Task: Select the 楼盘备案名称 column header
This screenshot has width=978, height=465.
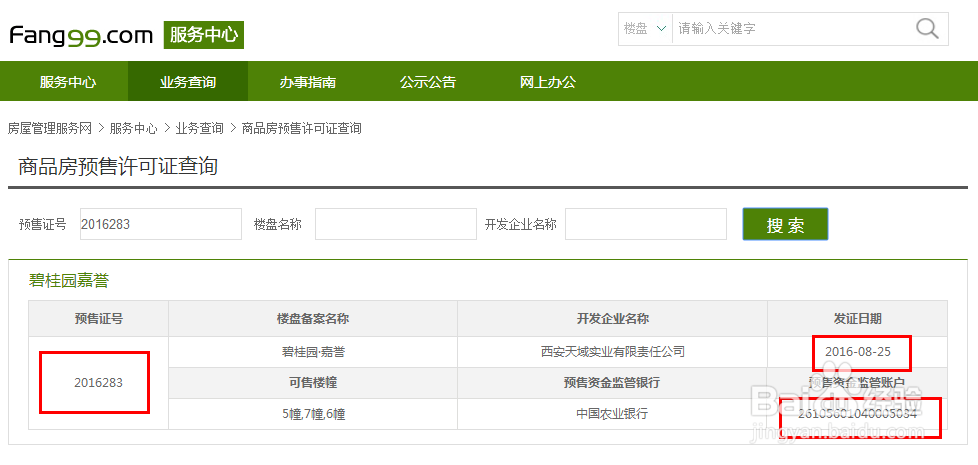Action: pyautogui.click(x=313, y=319)
